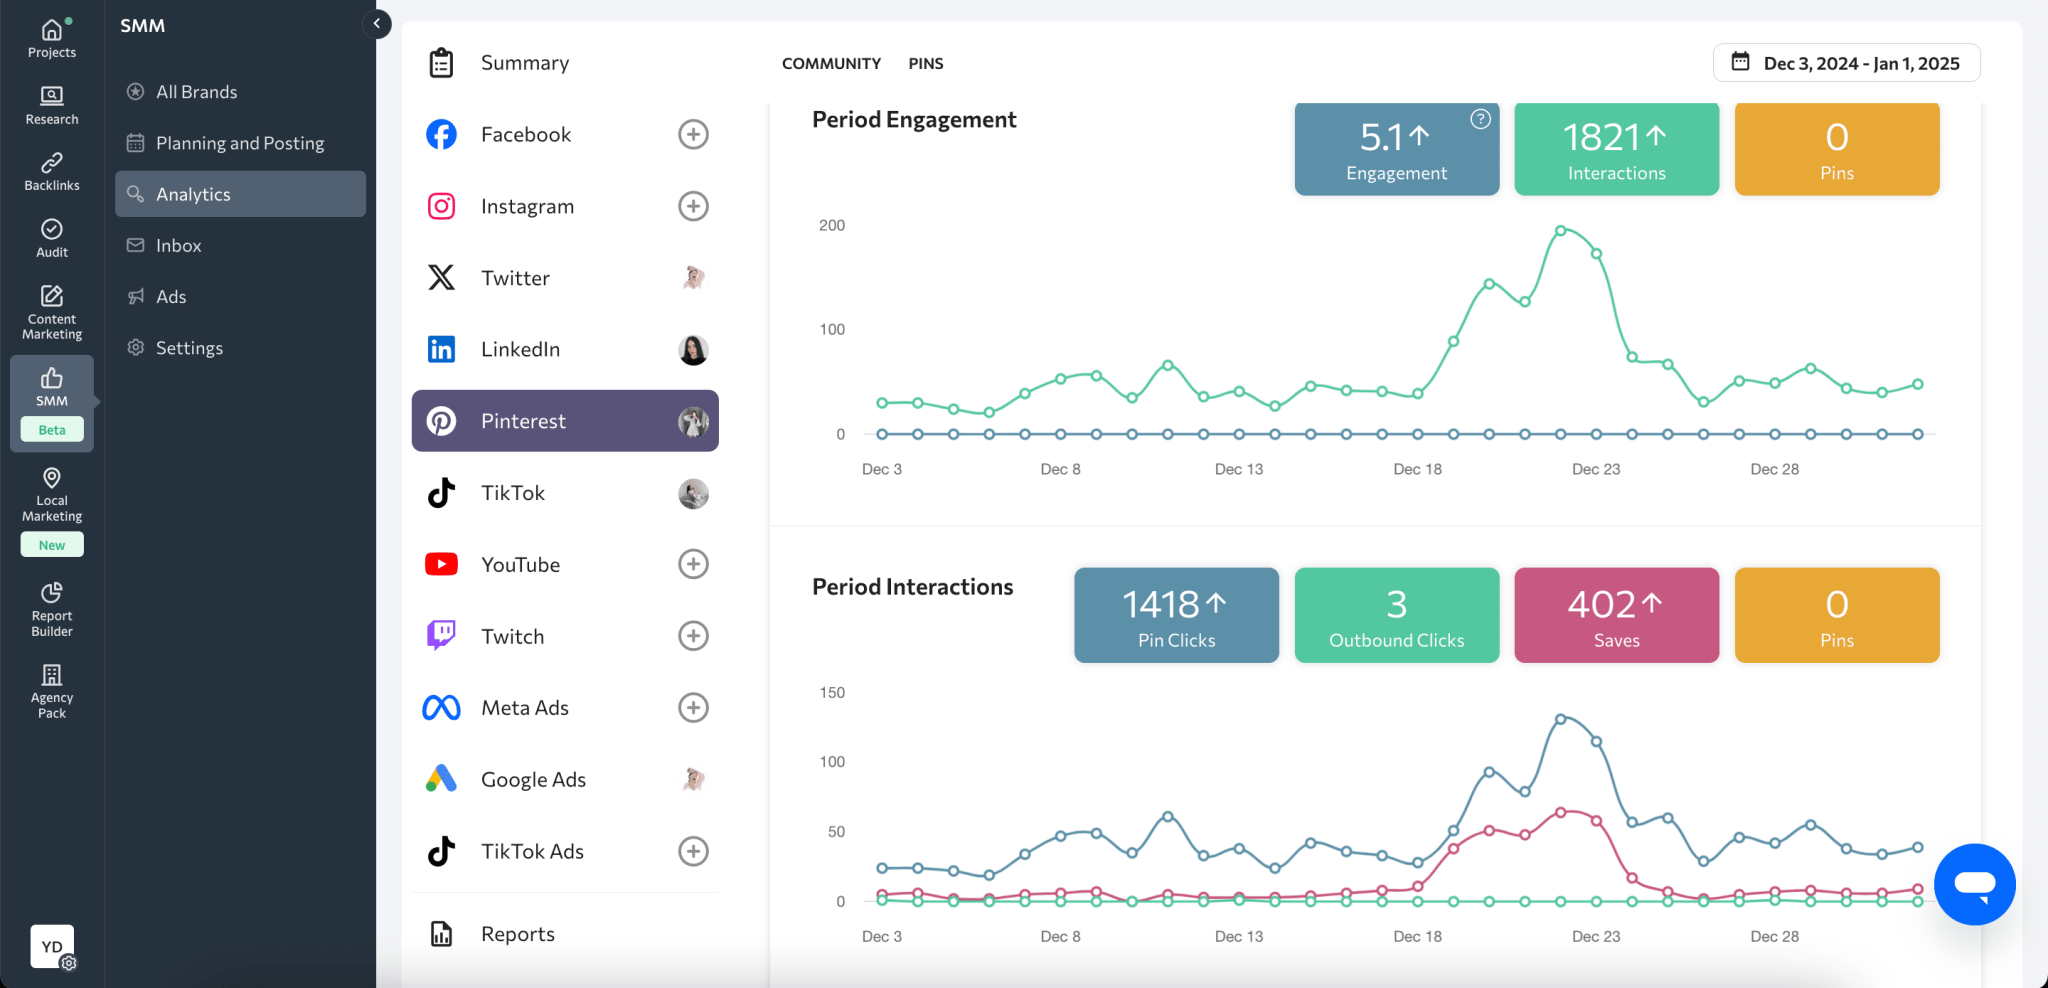Screen dimensions: 2048x988
Task: Open the Agency Pack
Action: (51, 689)
